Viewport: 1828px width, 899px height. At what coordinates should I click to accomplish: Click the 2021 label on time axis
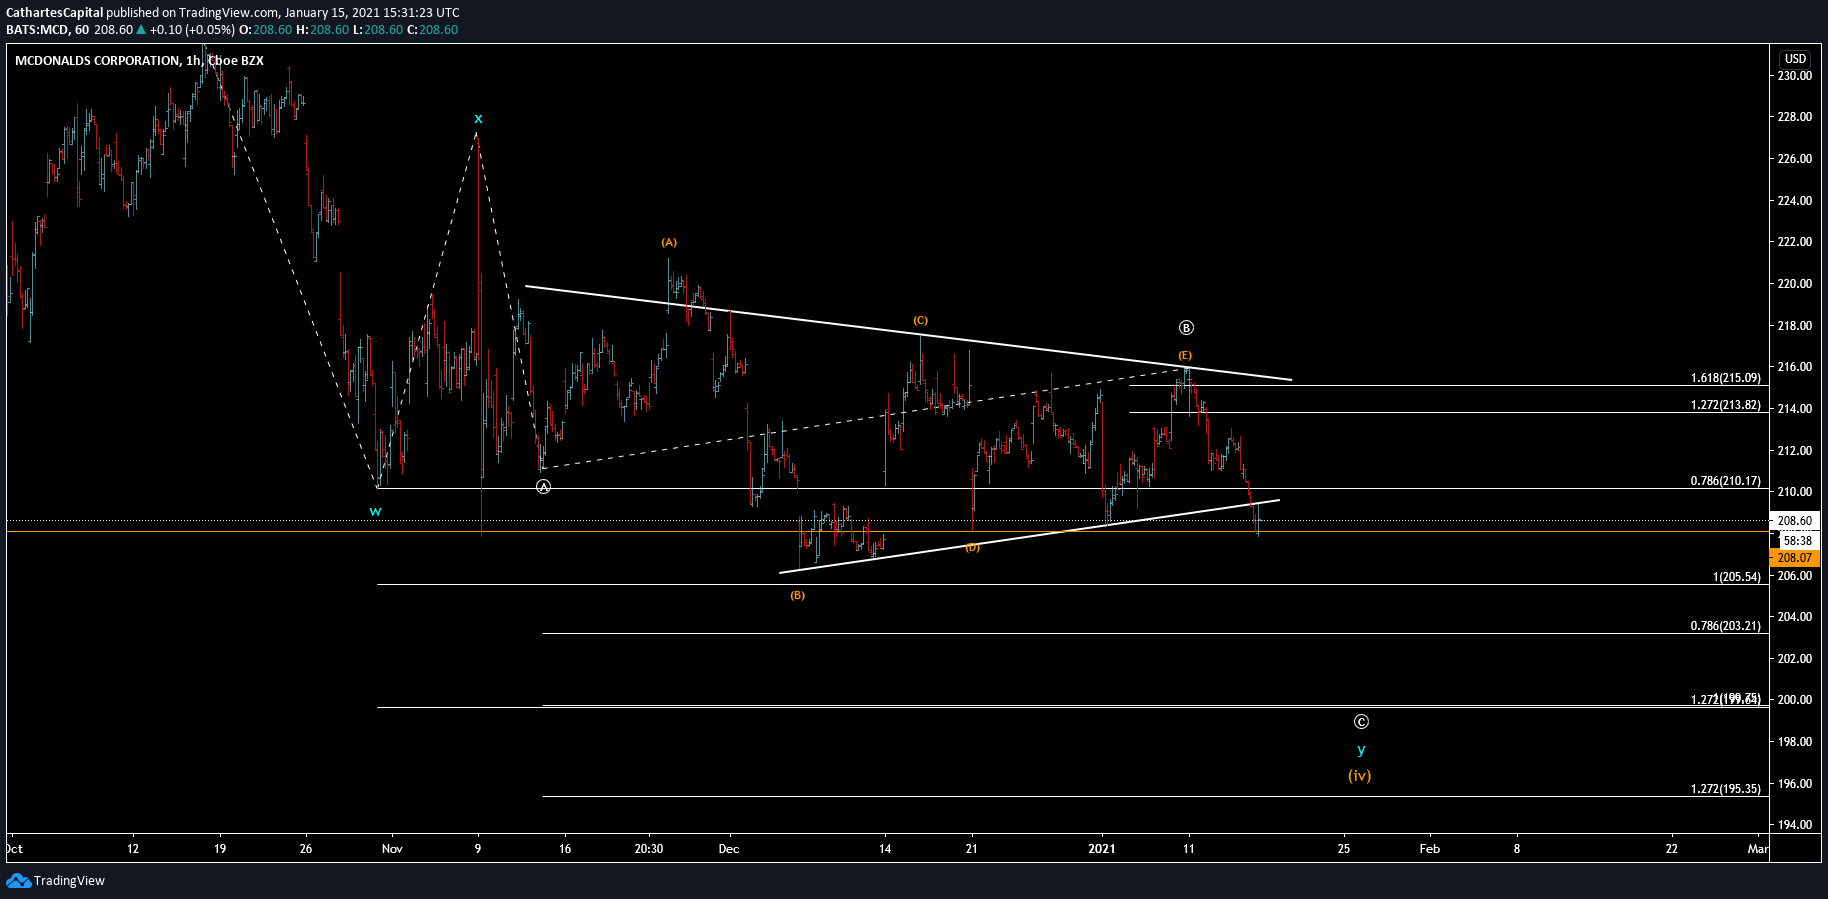pyautogui.click(x=1102, y=849)
